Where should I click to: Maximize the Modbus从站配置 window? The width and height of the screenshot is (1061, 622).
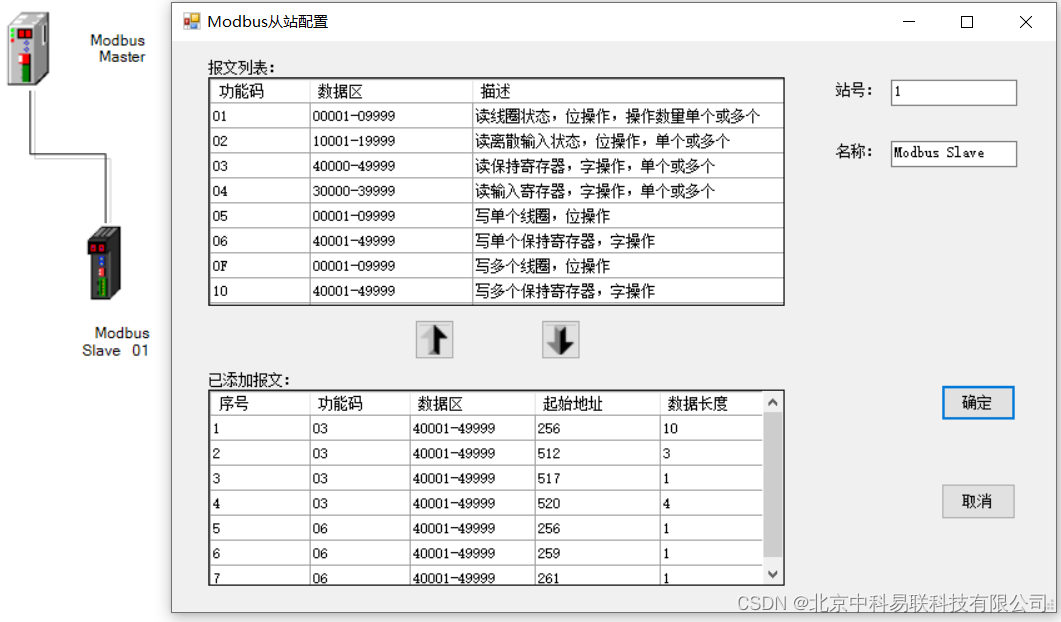tap(967, 22)
